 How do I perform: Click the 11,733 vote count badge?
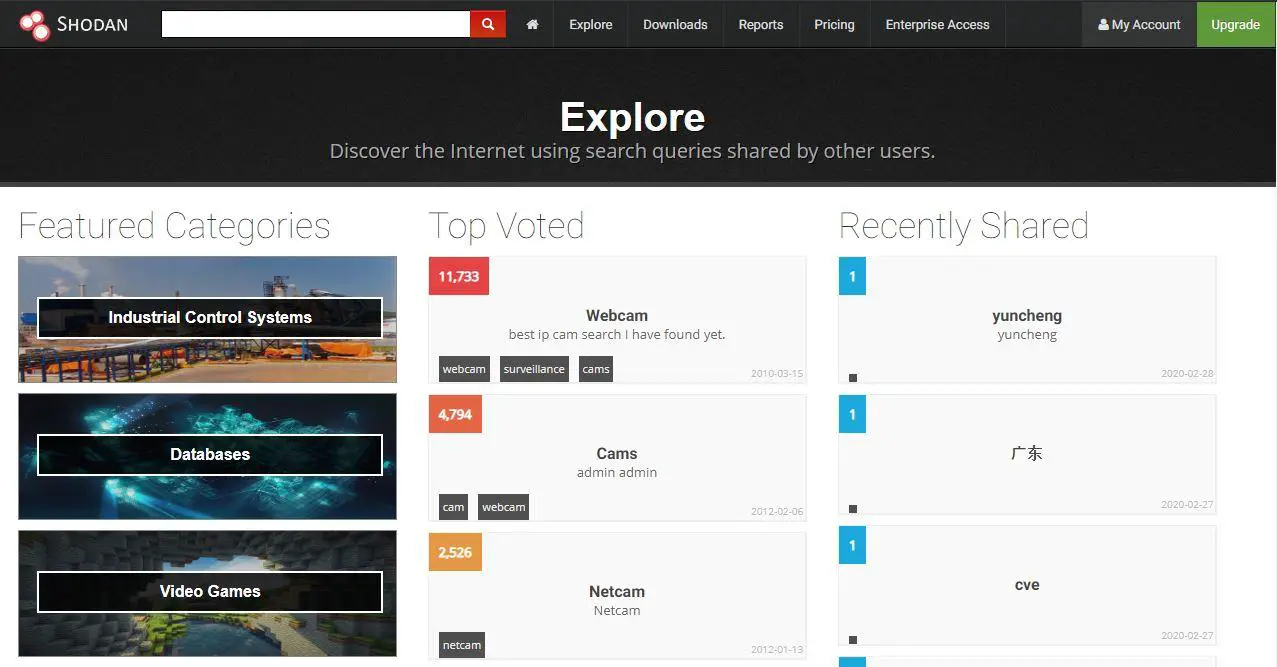click(x=459, y=276)
